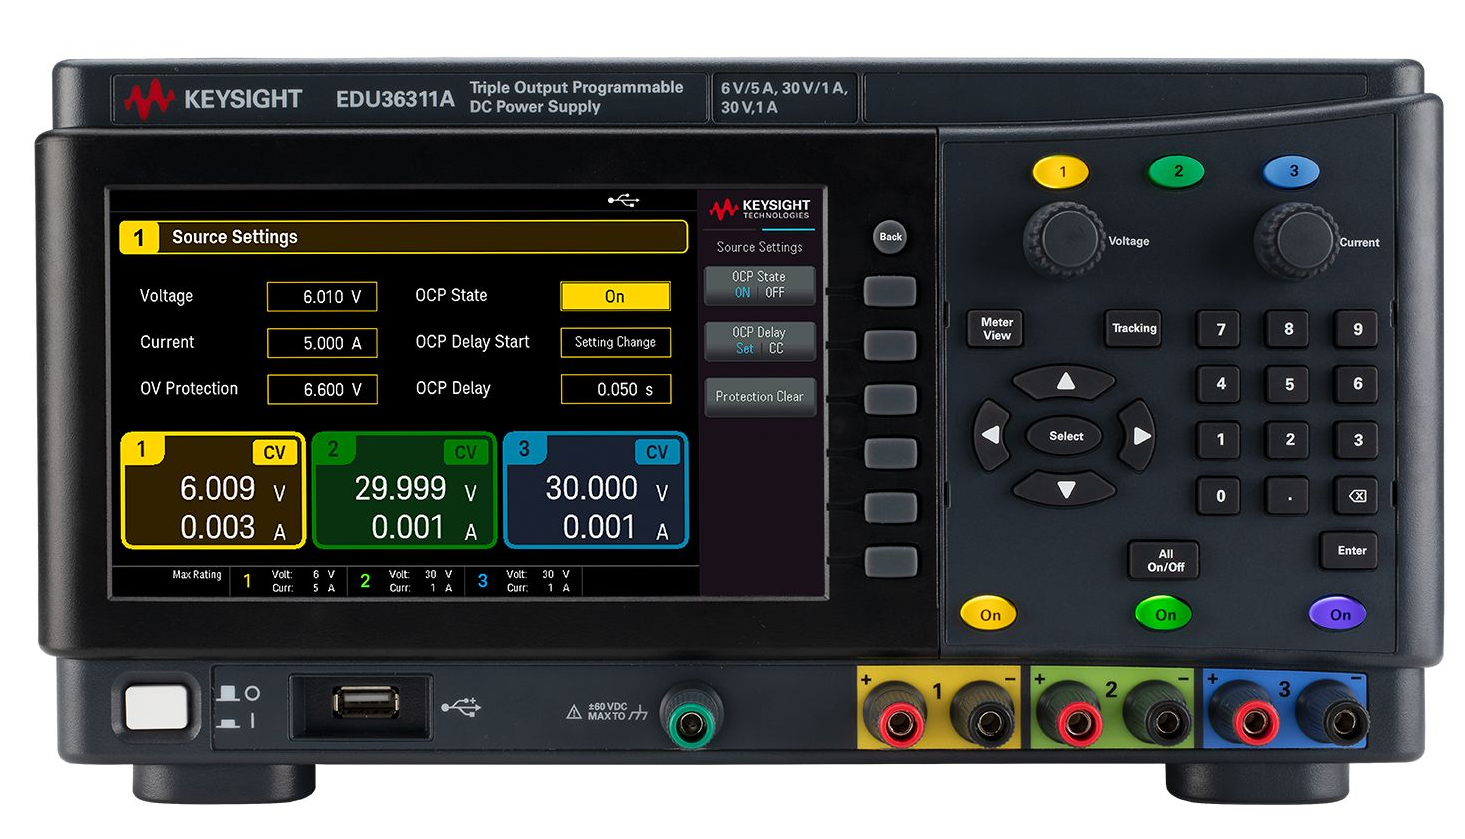Select the channel 2 meter tile showing 29.999 V
Screen dimensions: 1465x839
(x=404, y=489)
